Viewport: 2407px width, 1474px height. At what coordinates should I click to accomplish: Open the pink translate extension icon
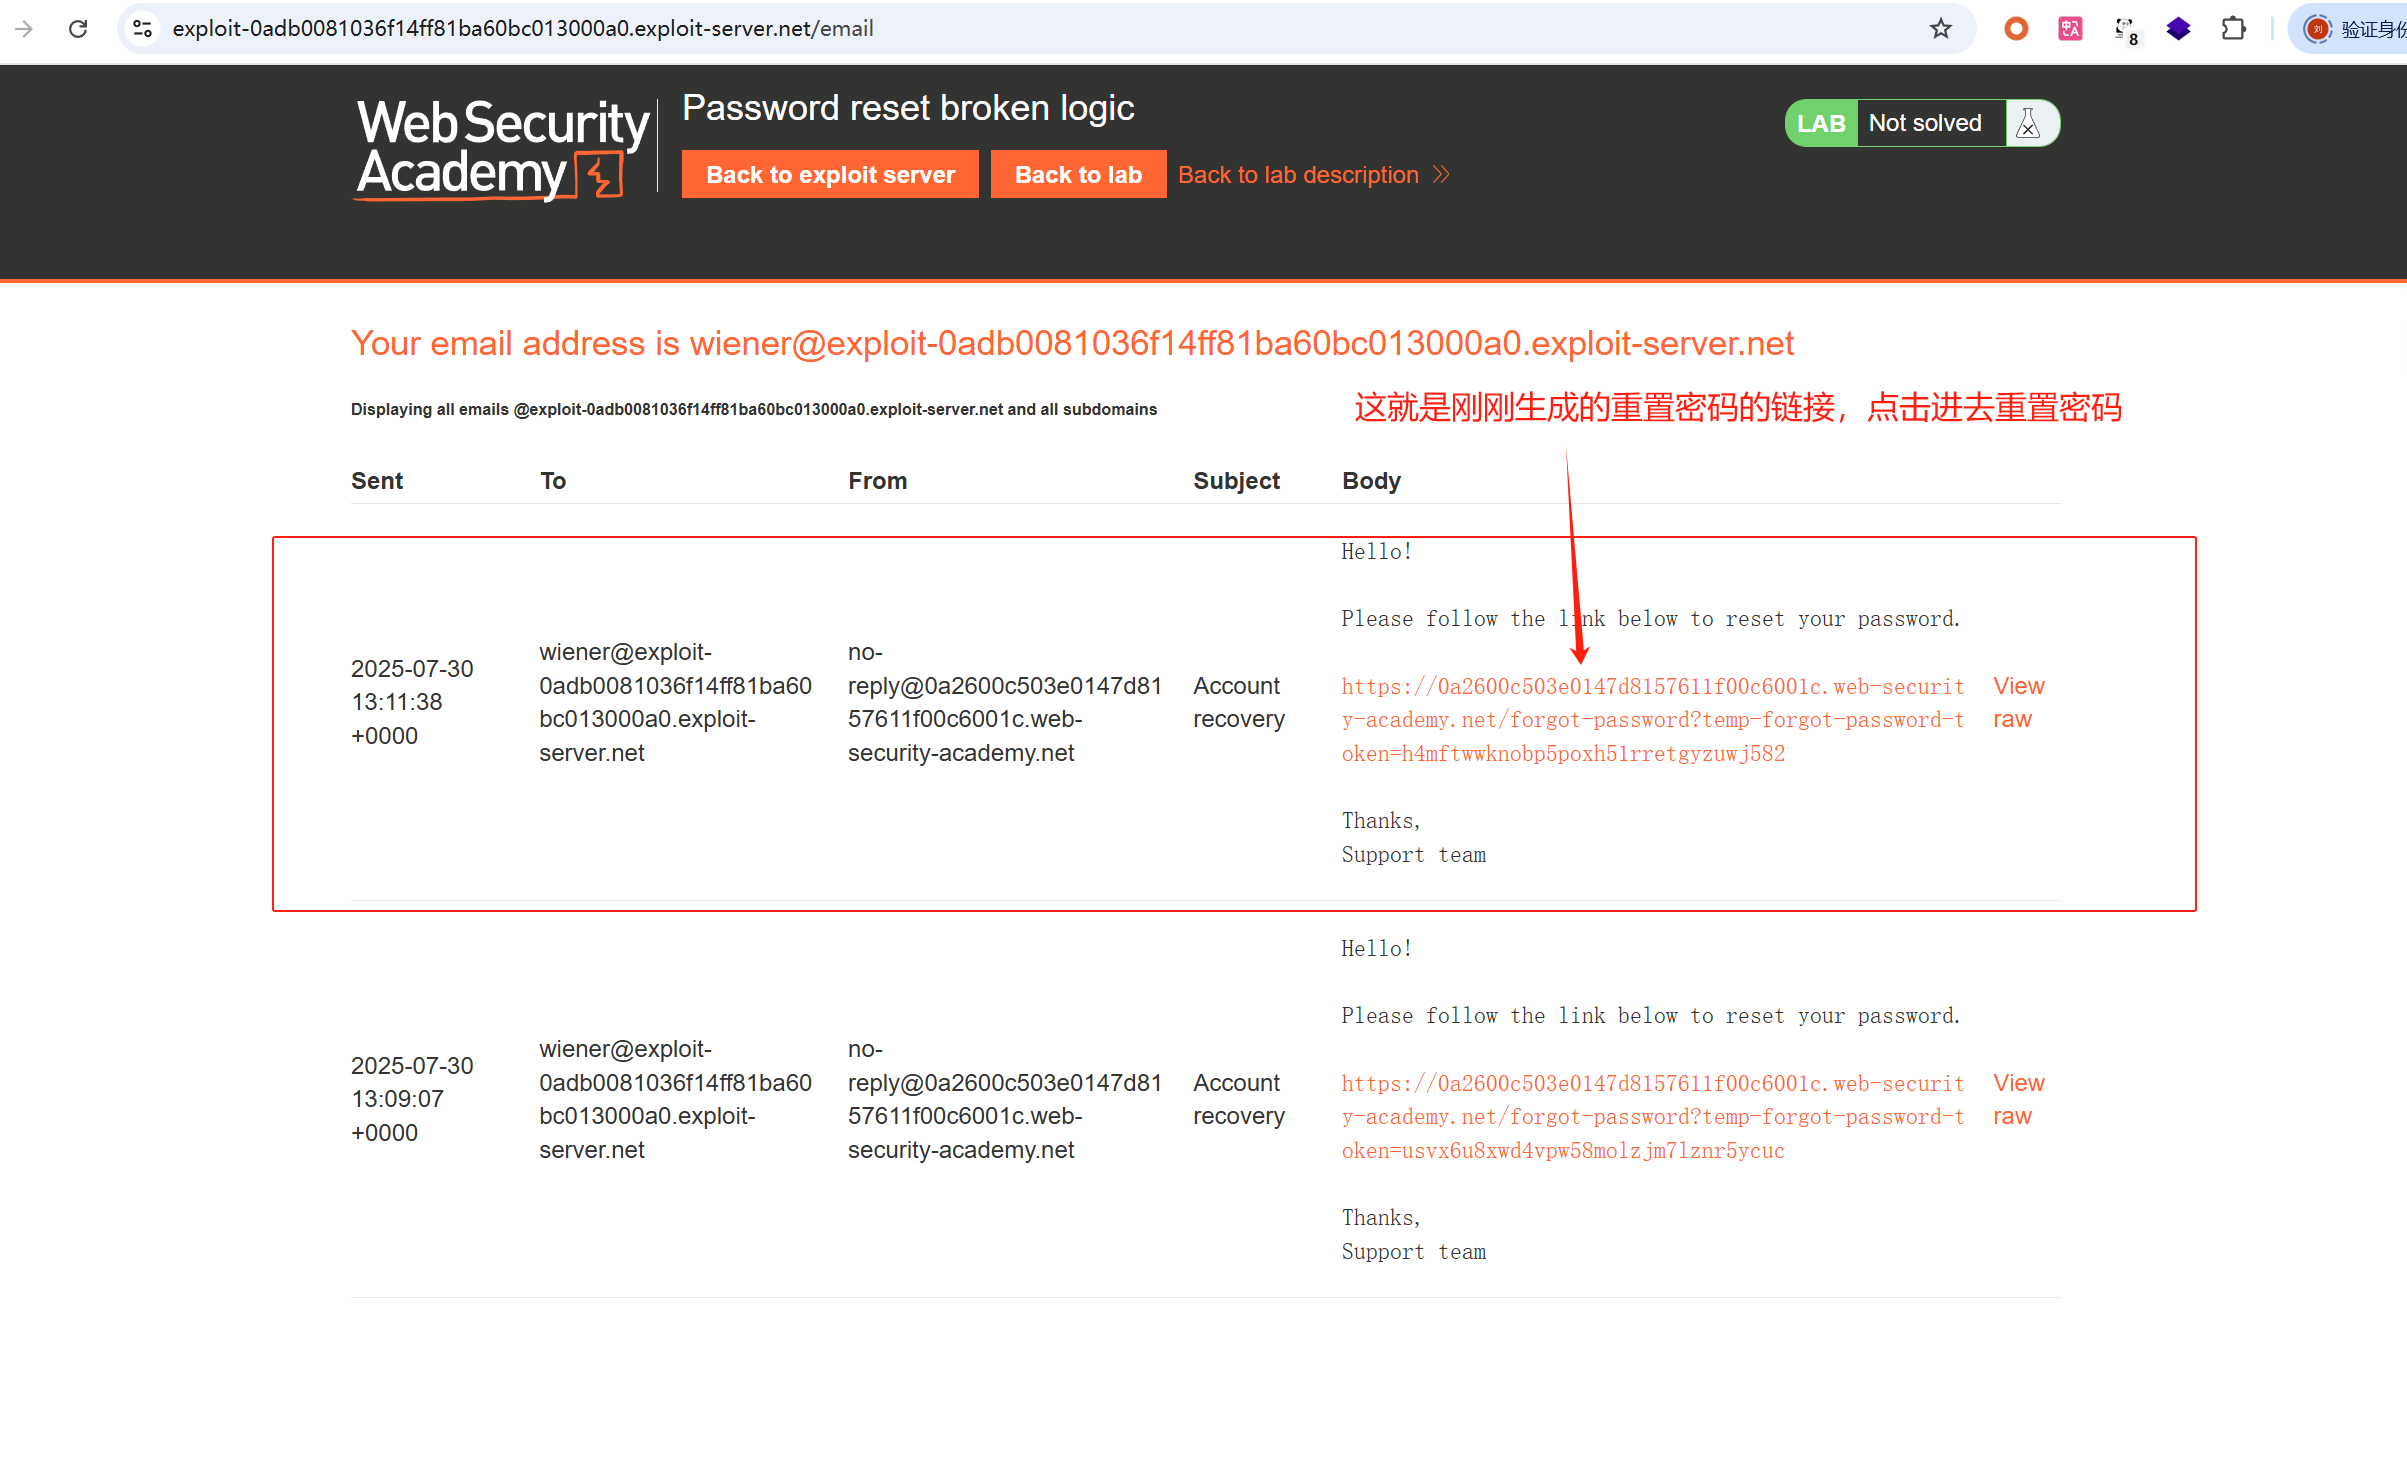pos(2070,29)
